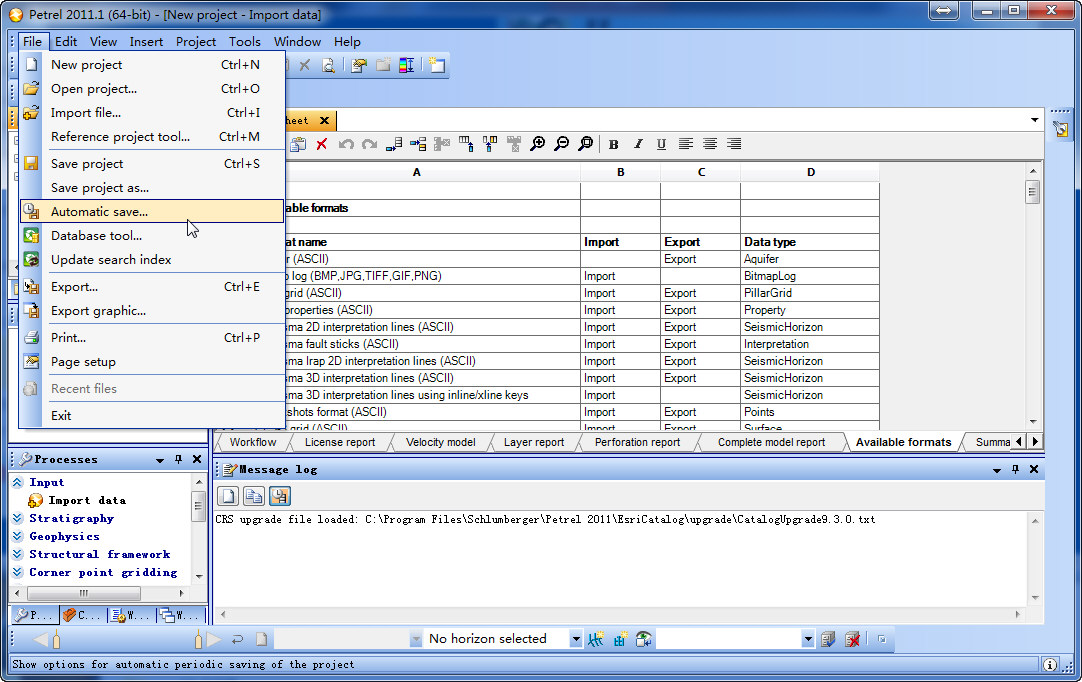Click the blue check filter icon in bottom toolbar
The height and width of the screenshot is (682, 1082).
pyautogui.click(x=828, y=639)
